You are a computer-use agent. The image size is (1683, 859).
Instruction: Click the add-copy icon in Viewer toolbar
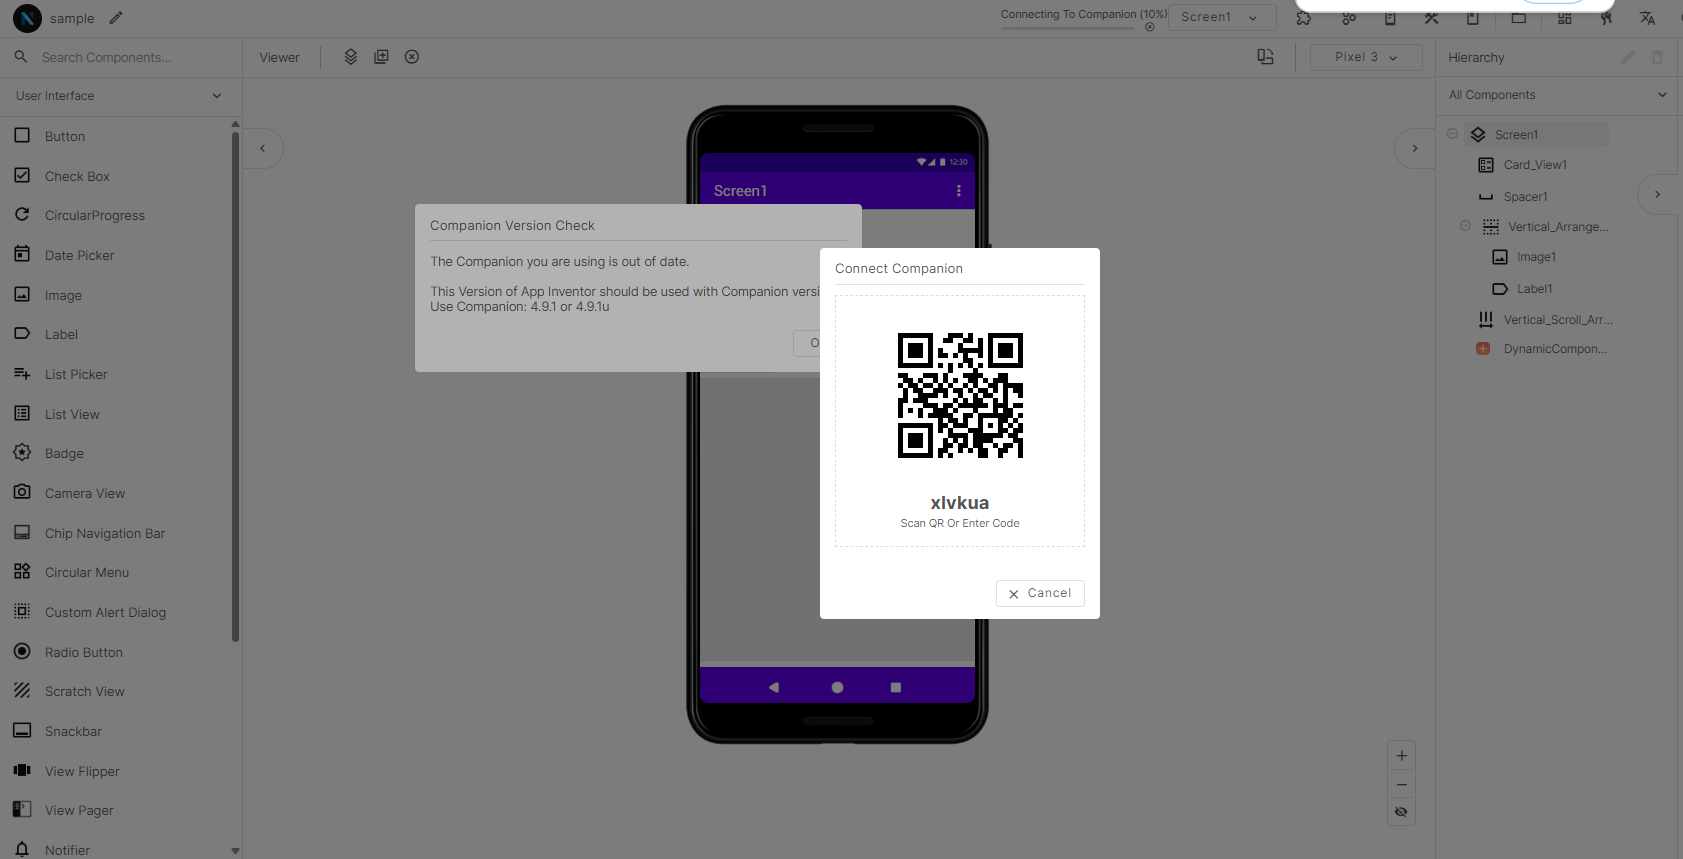pyautogui.click(x=381, y=57)
